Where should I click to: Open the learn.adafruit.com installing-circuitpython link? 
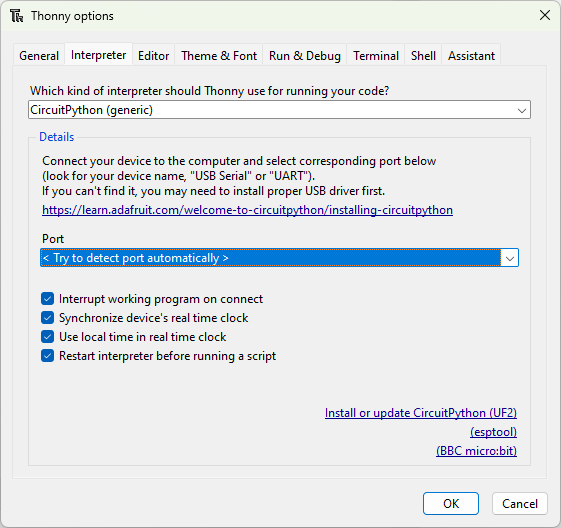(247, 210)
